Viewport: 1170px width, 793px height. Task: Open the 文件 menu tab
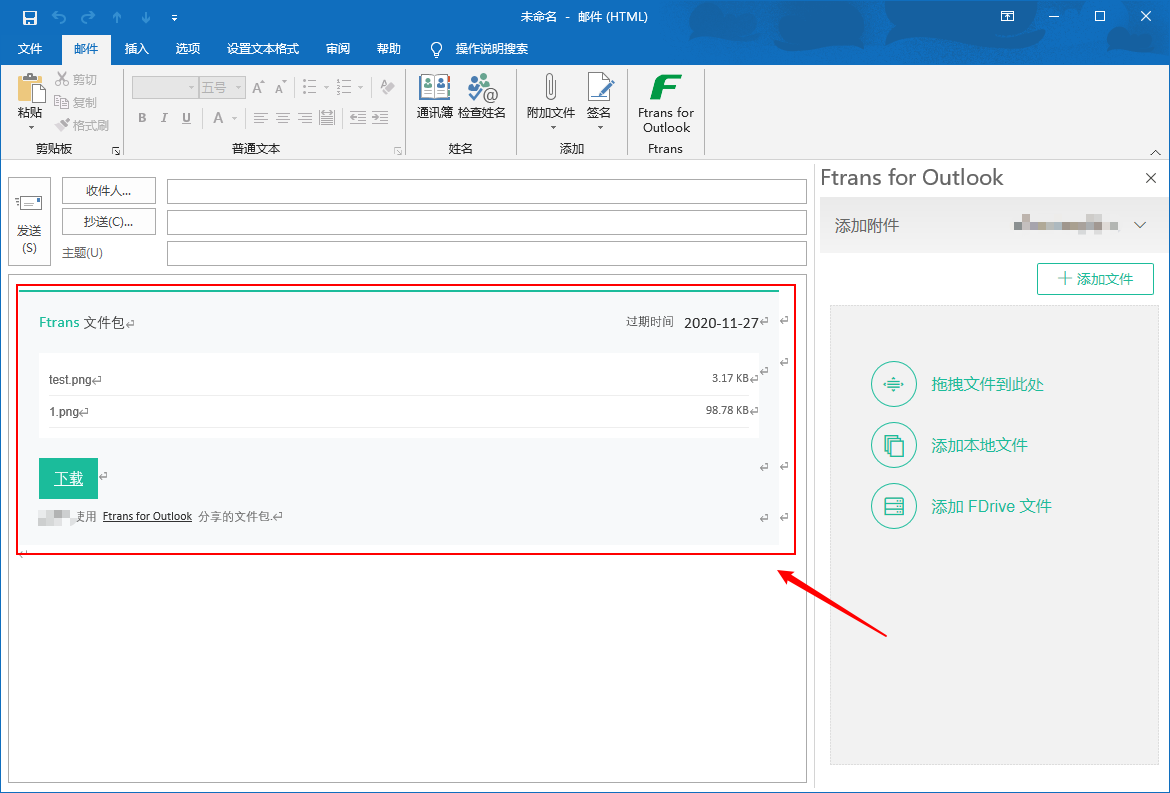coord(30,49)
